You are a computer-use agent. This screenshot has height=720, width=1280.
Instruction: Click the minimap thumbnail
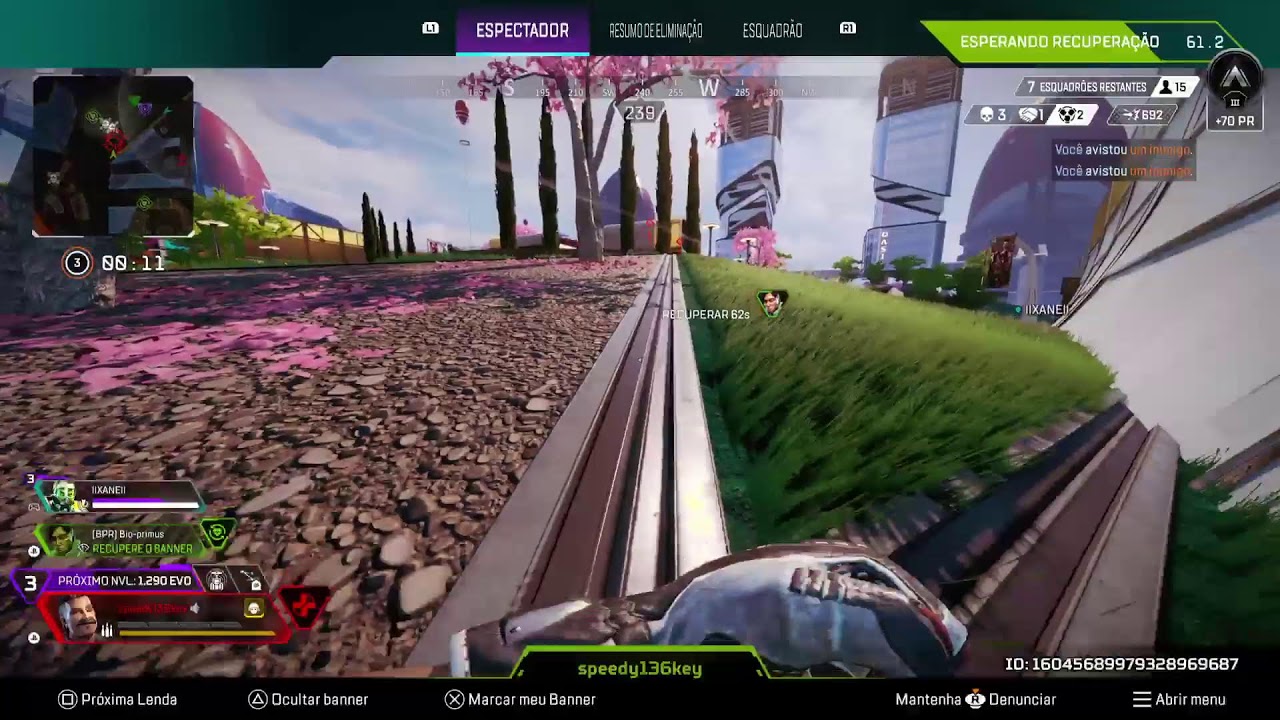pyautogui.click(x=113, y=157)
